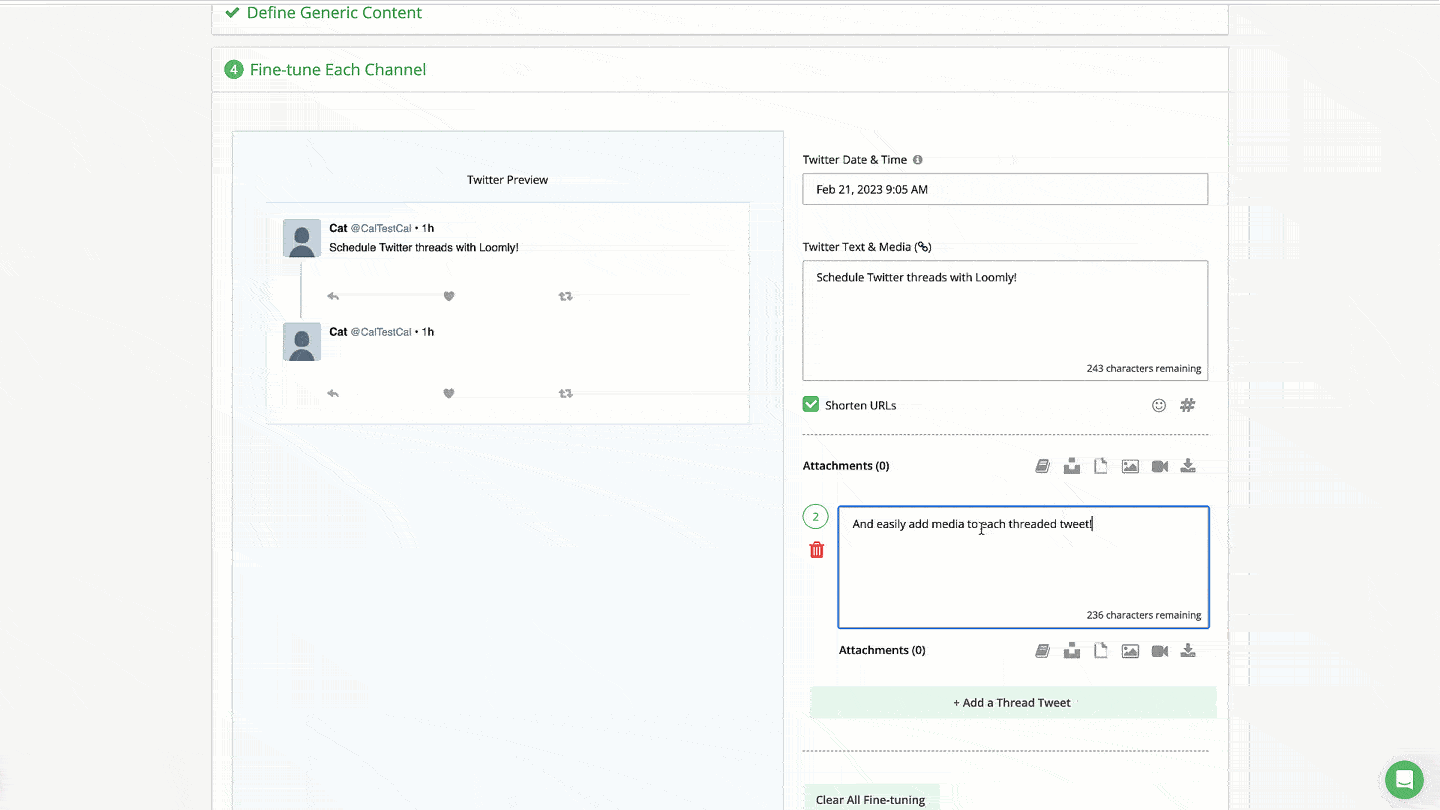Click into the first Twitter Text & Media box
The width and height of the screenshot is (1440, 810).
(1004, 320)
